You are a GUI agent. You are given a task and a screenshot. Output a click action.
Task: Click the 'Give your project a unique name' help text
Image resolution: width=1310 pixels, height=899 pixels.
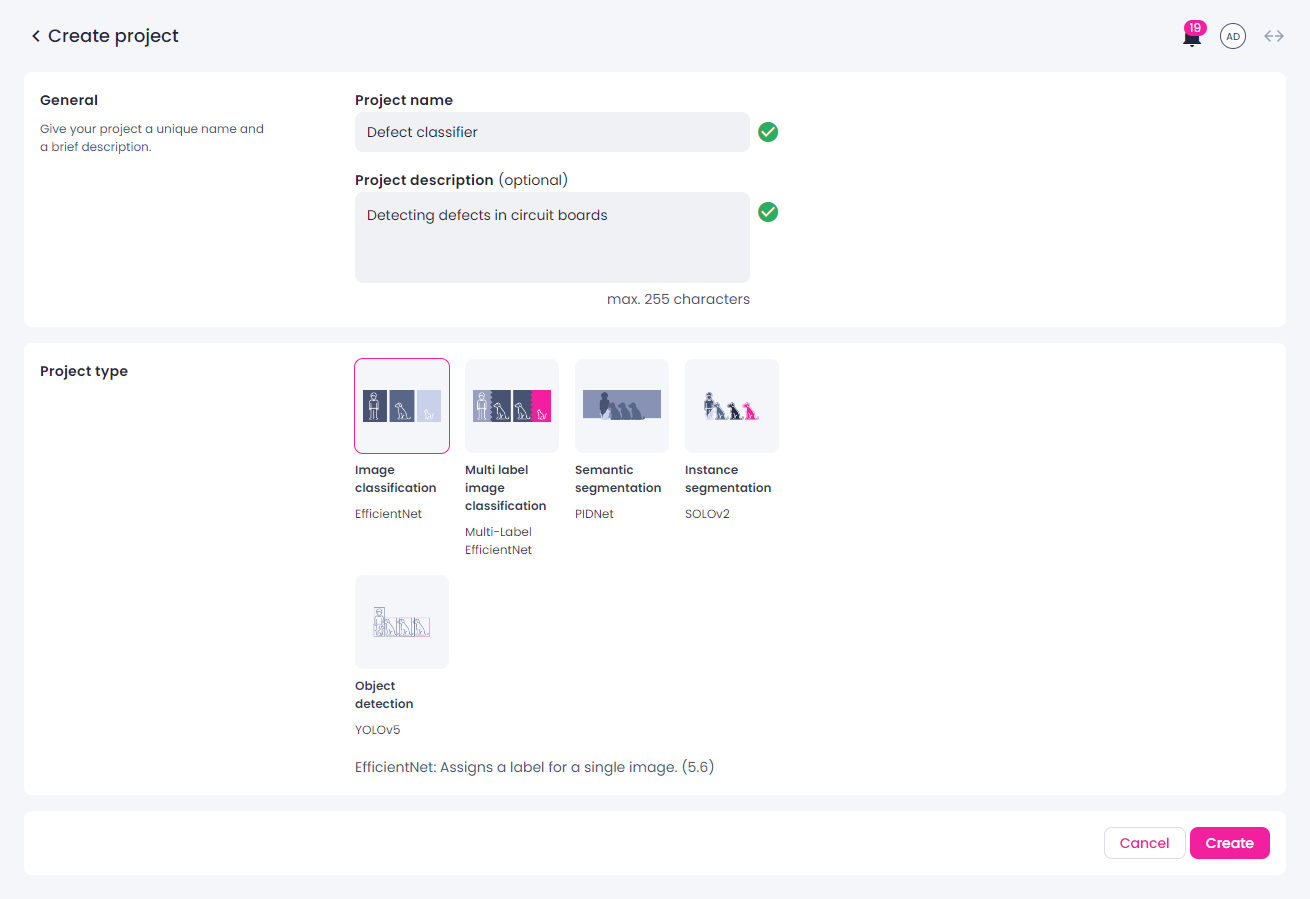point(152,138)
